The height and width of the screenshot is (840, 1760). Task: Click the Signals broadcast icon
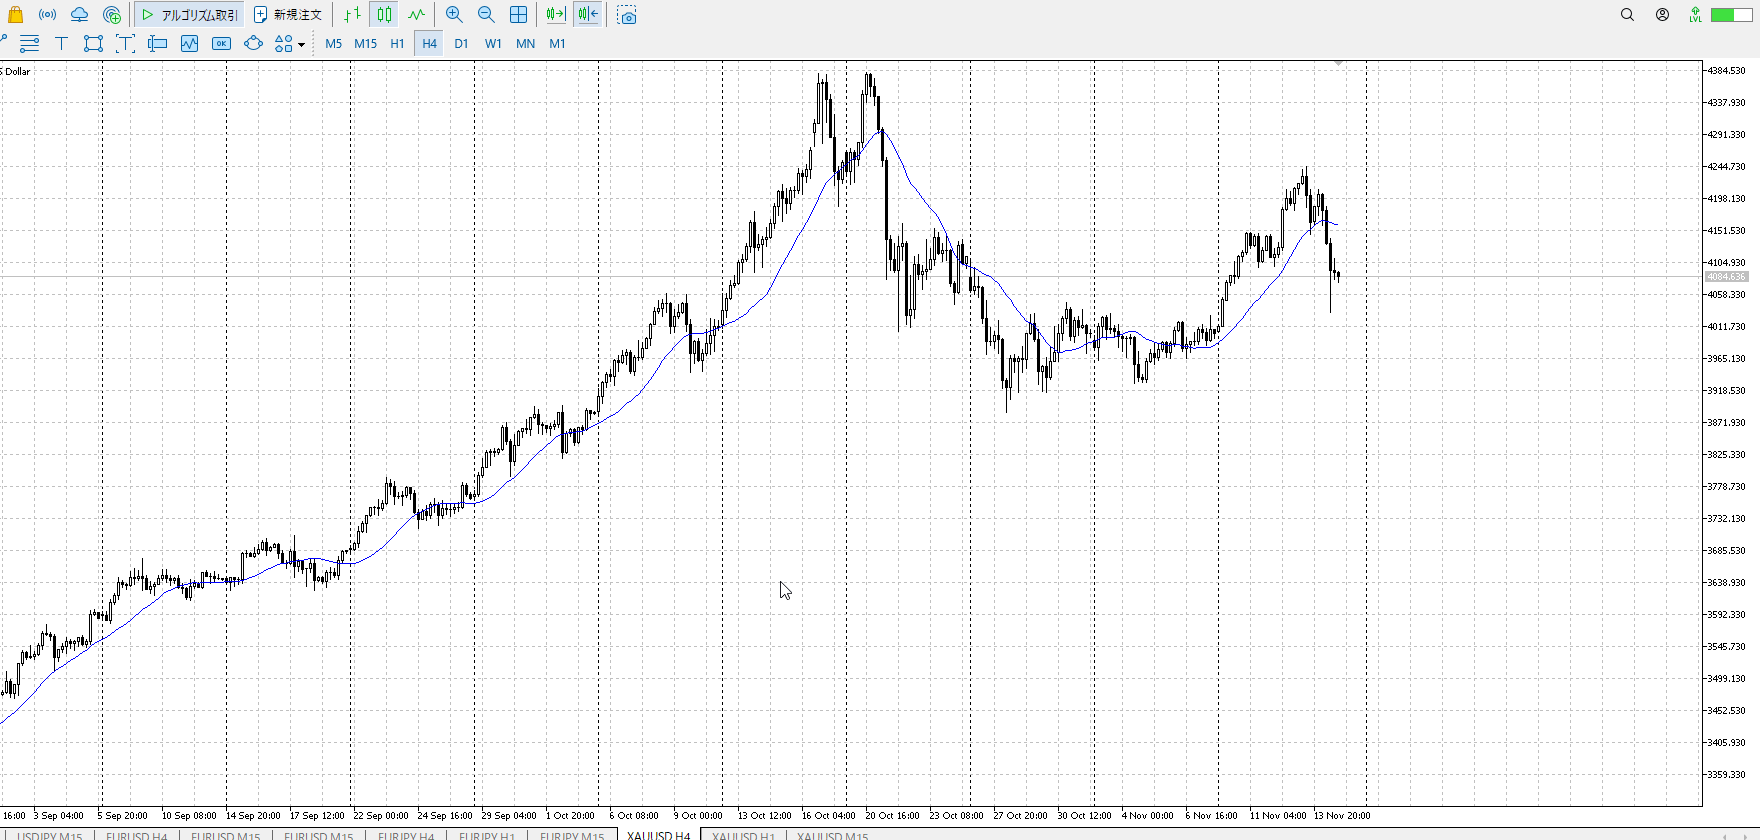pos(47,15)
